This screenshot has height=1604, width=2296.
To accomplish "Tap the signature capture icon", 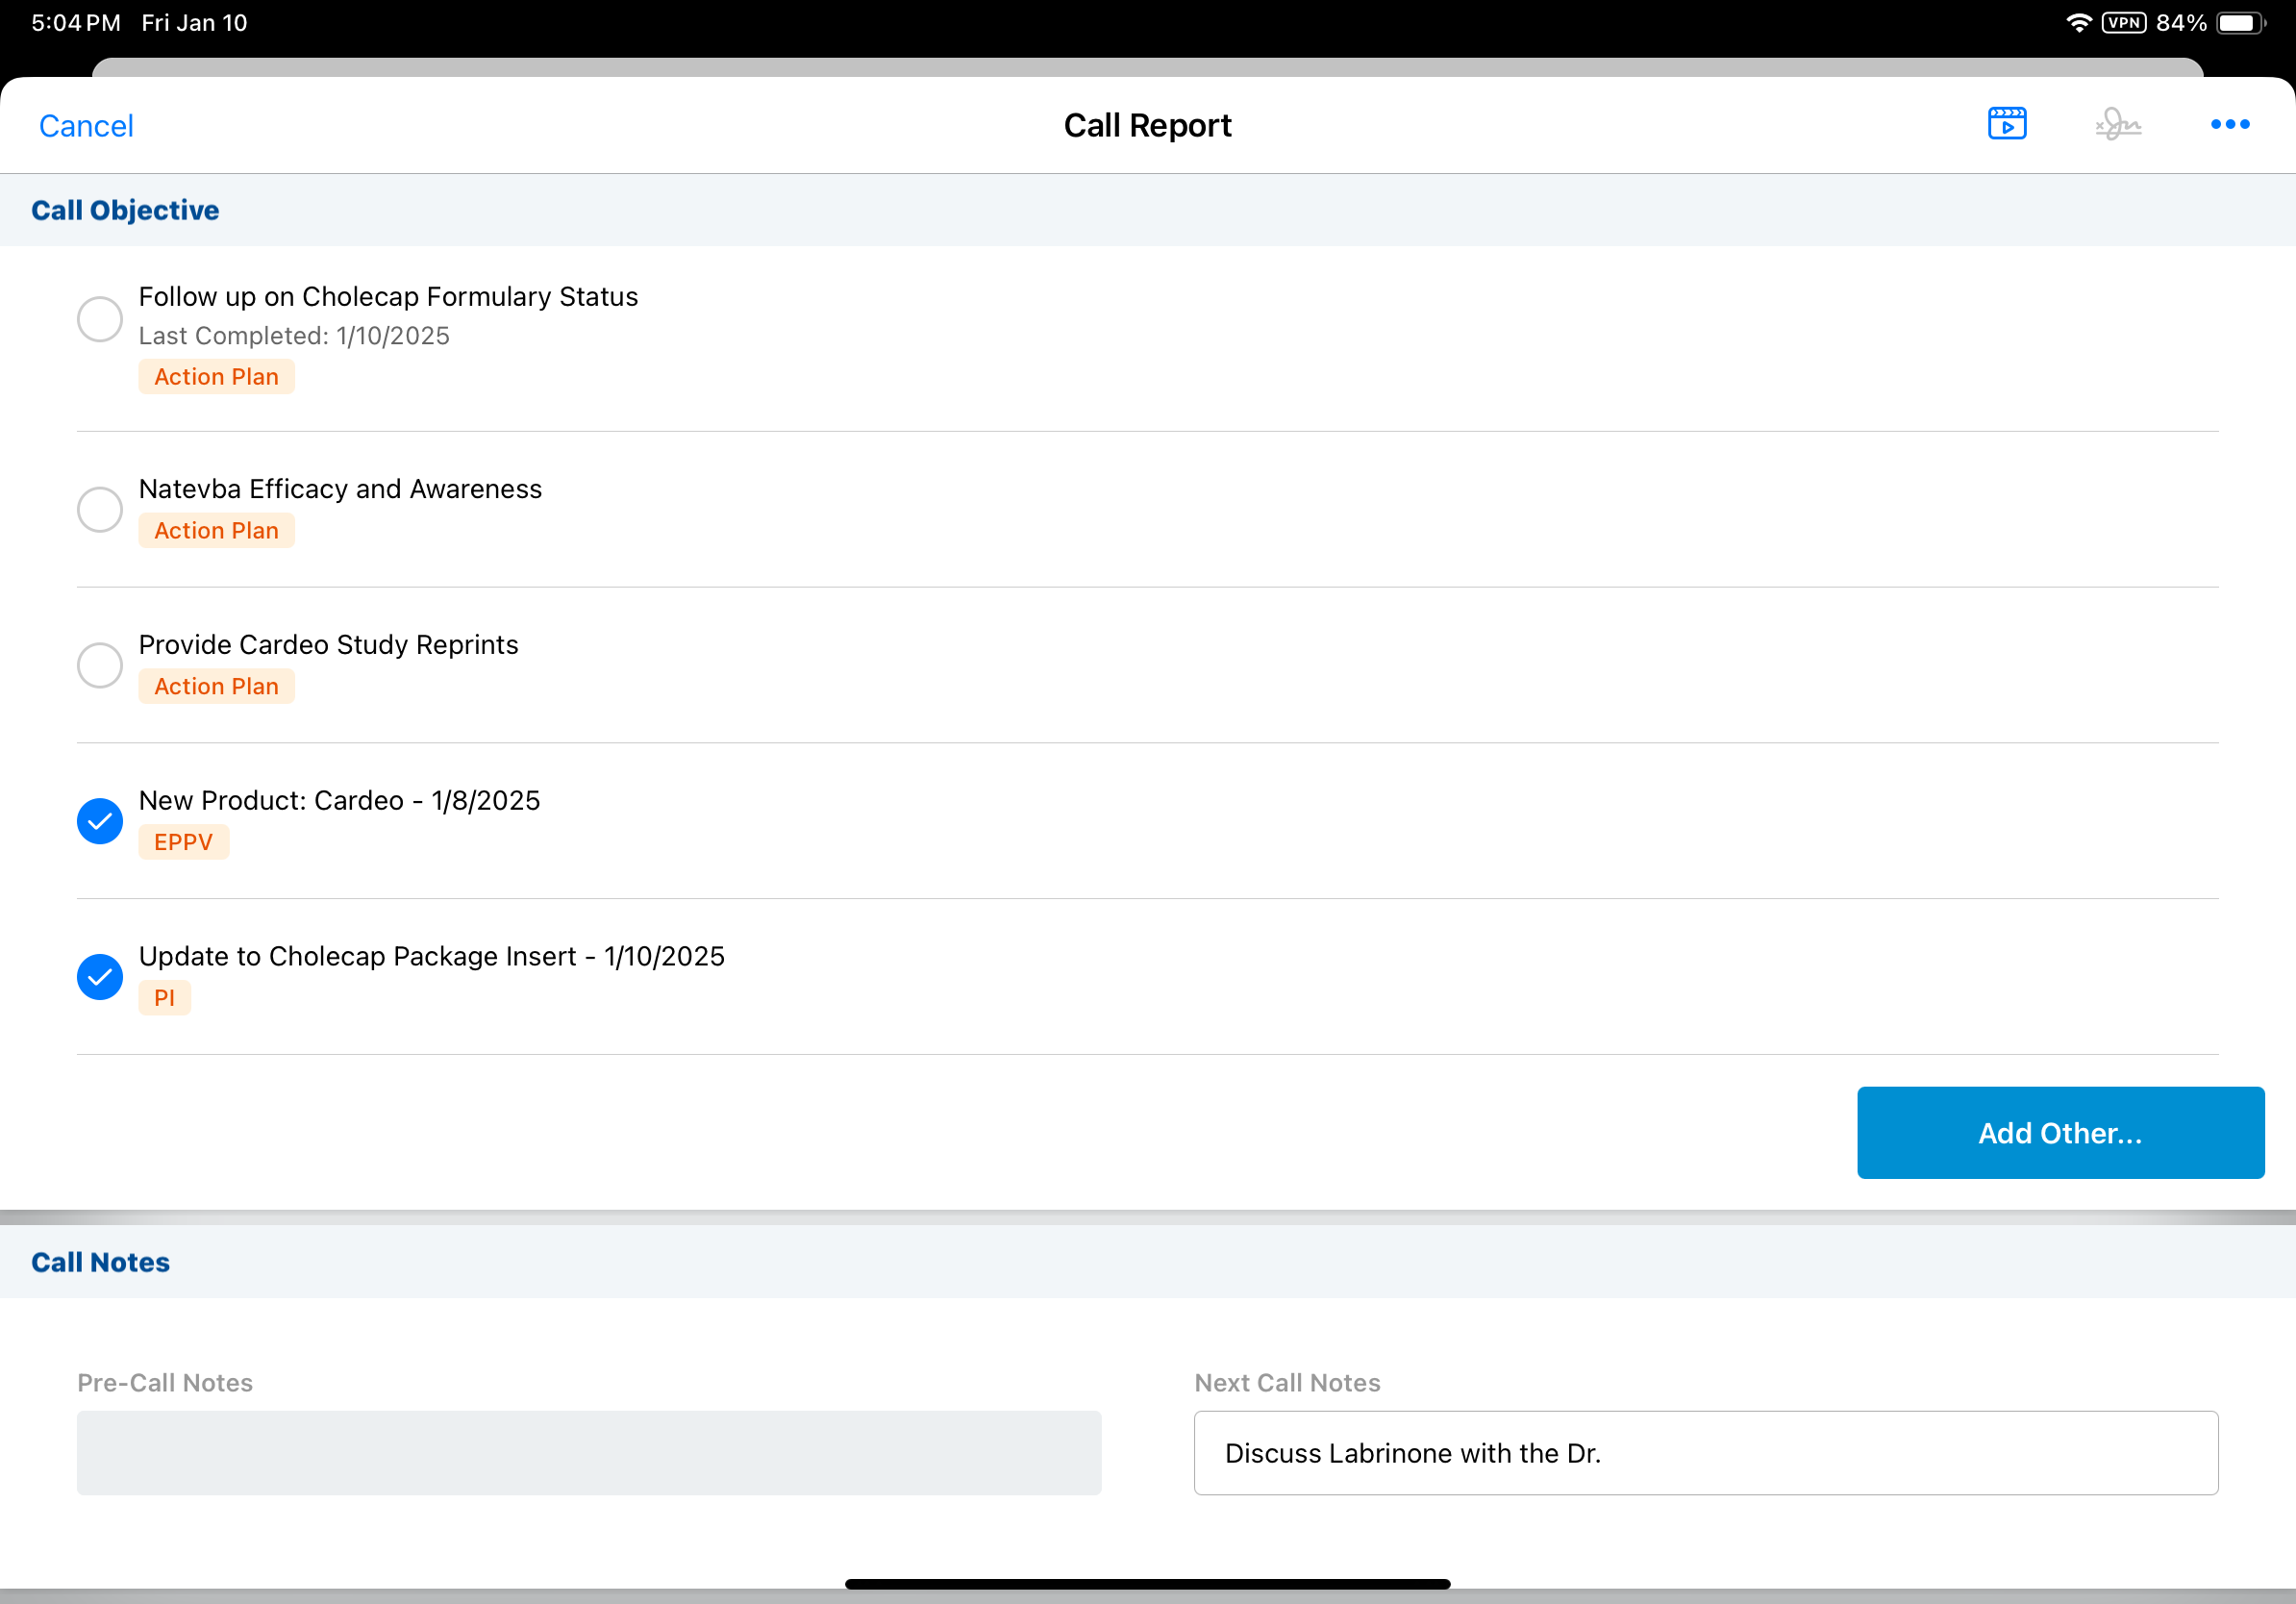I will (2117, 124).
